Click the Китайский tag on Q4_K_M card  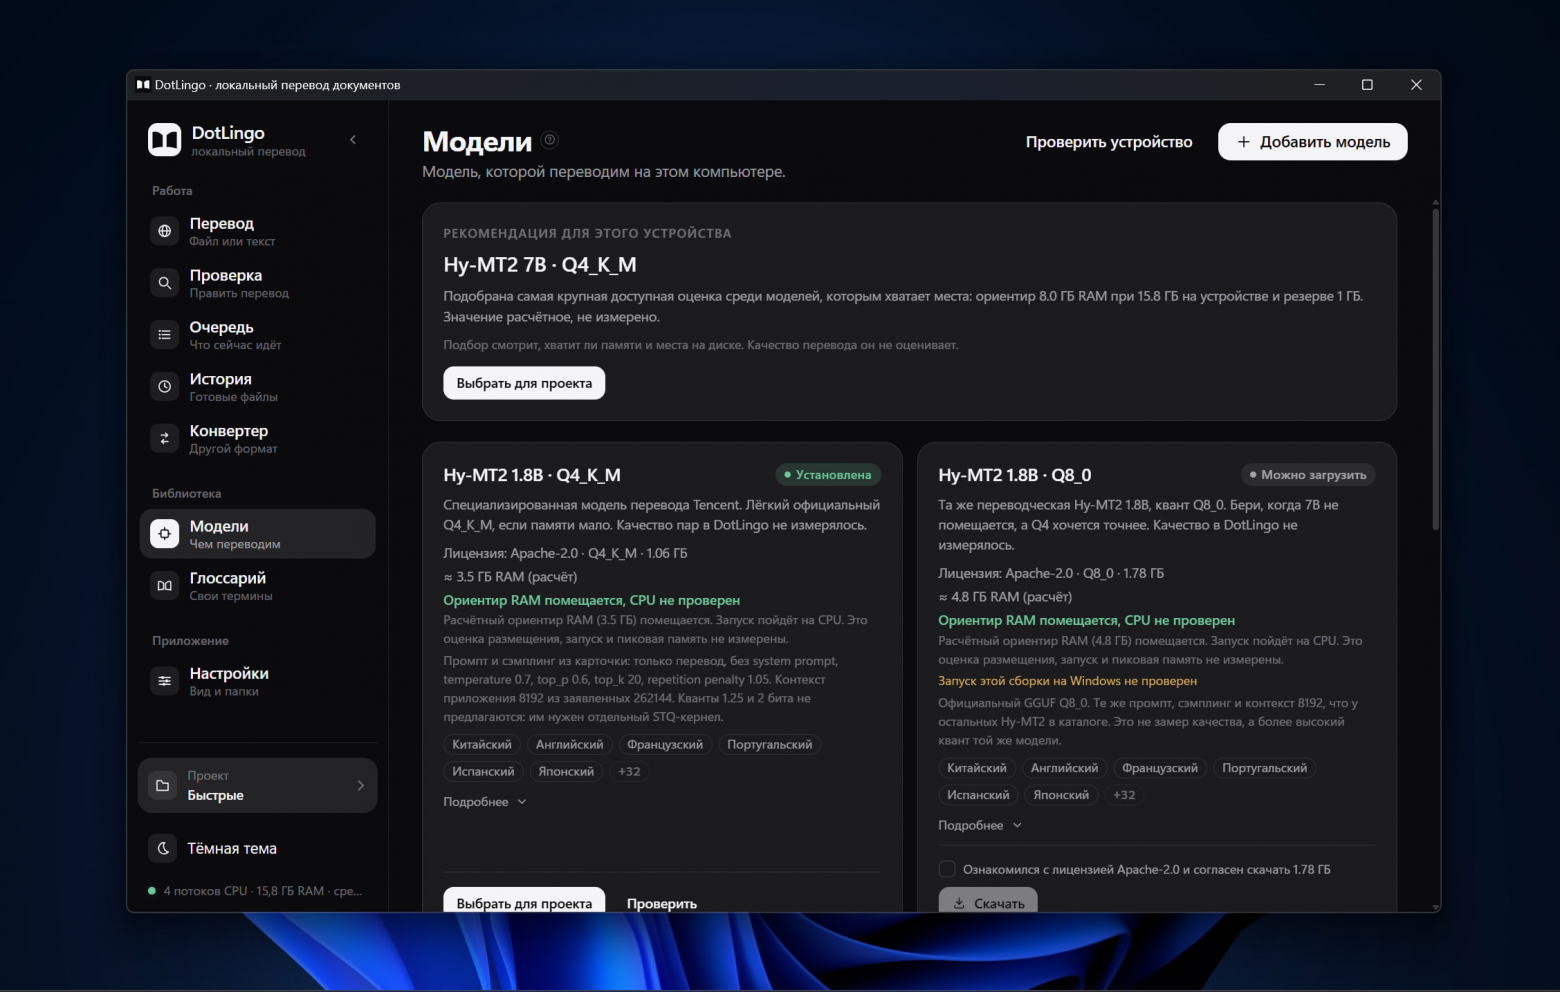(x=482, y=744)
